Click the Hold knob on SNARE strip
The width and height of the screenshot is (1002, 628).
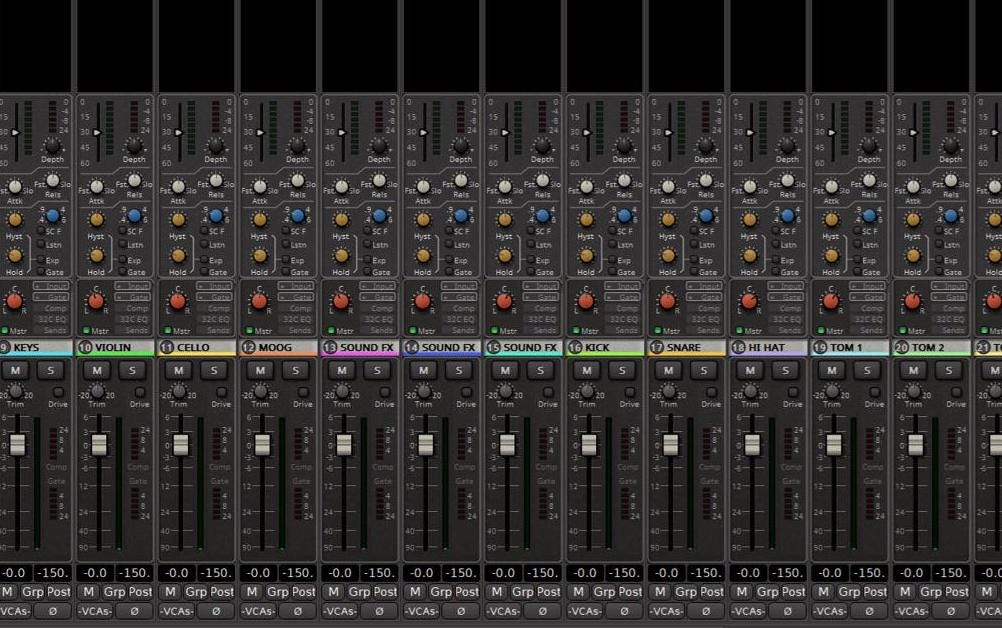click(x=668, y=256)
